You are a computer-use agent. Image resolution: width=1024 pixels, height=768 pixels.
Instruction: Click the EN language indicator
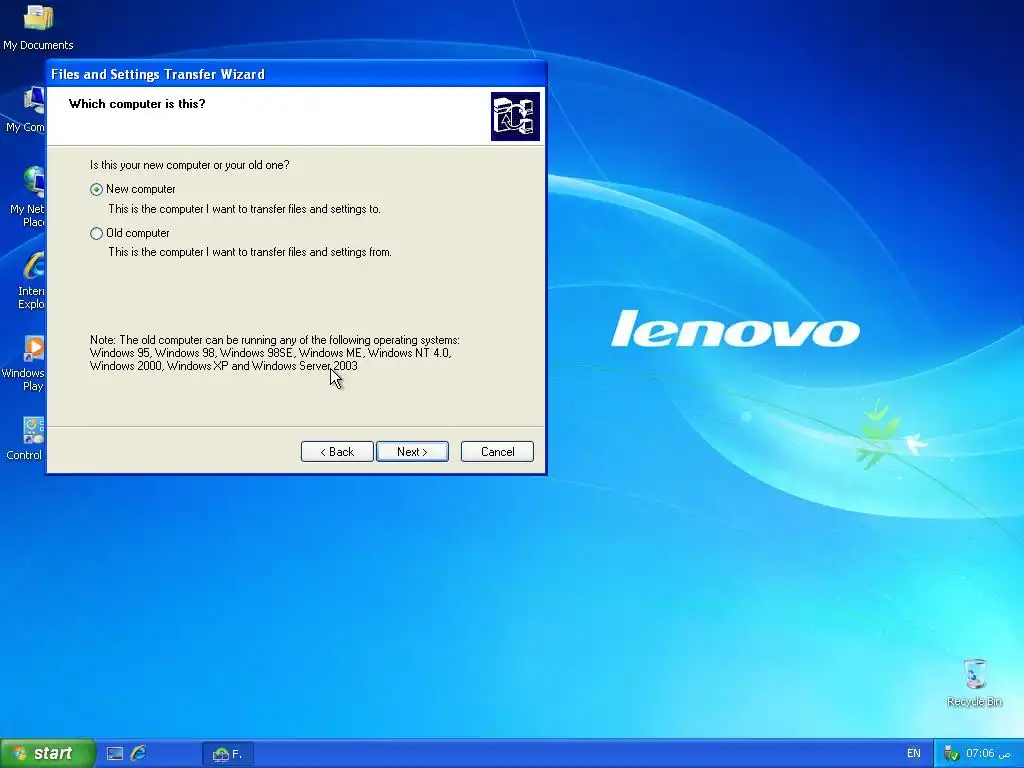click(x=914, y=754)
